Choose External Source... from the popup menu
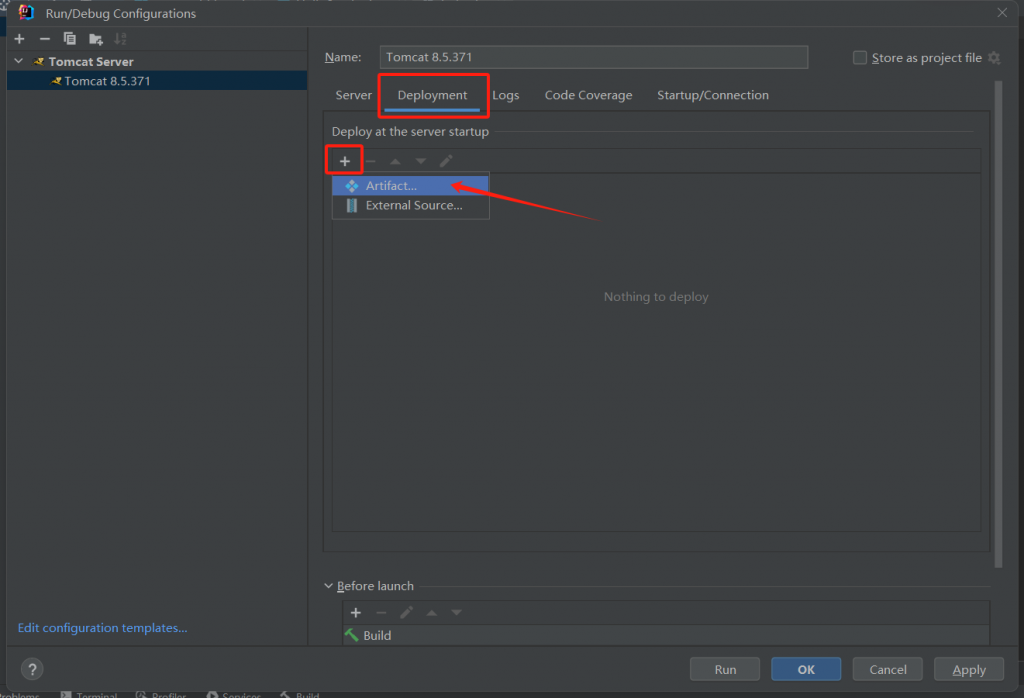Viewport: 1024px width, 698px height. coord(413,205)
